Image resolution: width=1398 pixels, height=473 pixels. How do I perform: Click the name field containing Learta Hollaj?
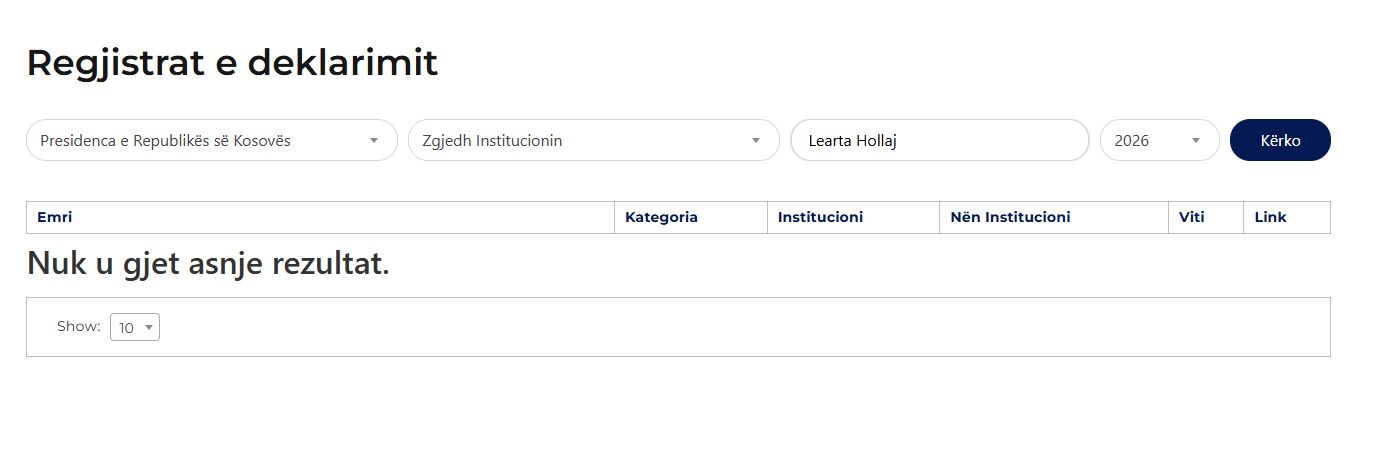[938, 141]
